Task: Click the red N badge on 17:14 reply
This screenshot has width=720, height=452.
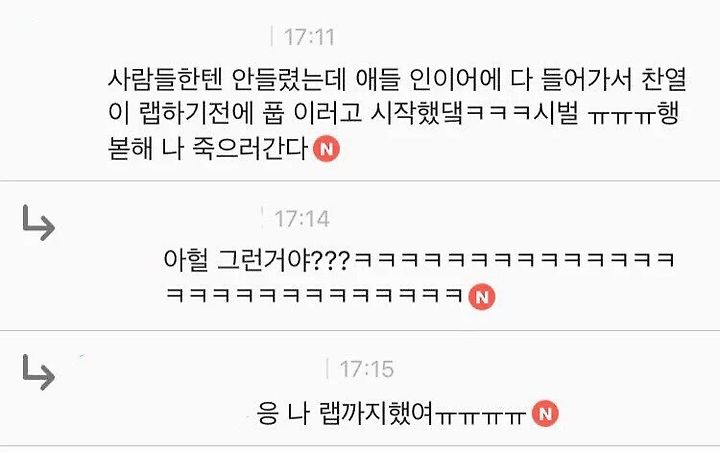Action: (482, 297)
